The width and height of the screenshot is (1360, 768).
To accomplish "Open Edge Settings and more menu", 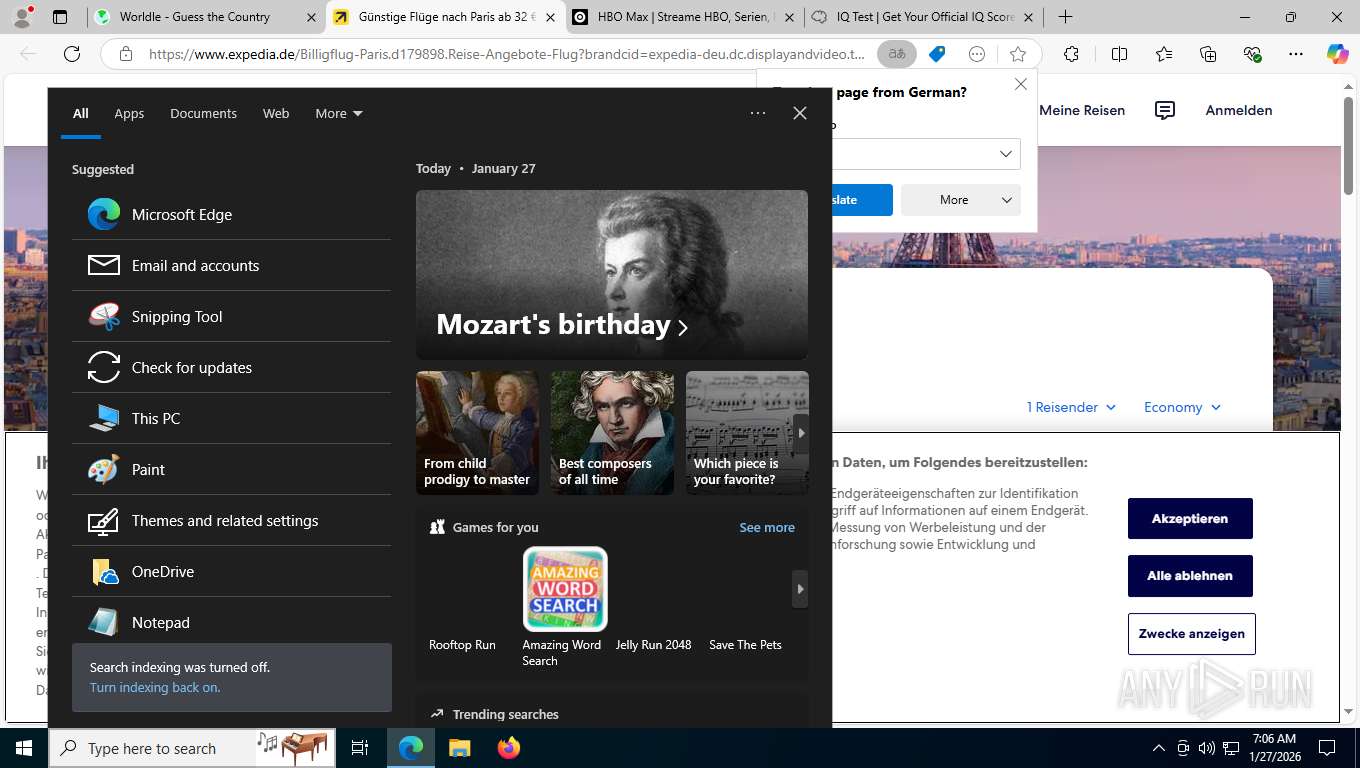I will pyautogui.click(x=1296, y=54).
